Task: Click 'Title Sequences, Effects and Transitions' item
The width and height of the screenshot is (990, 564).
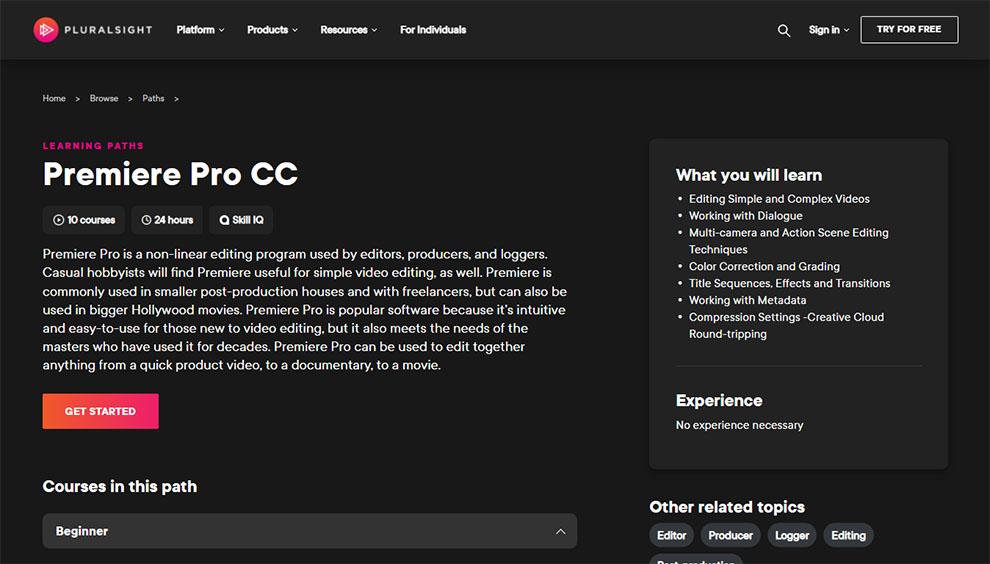Action: pos(789,284)
